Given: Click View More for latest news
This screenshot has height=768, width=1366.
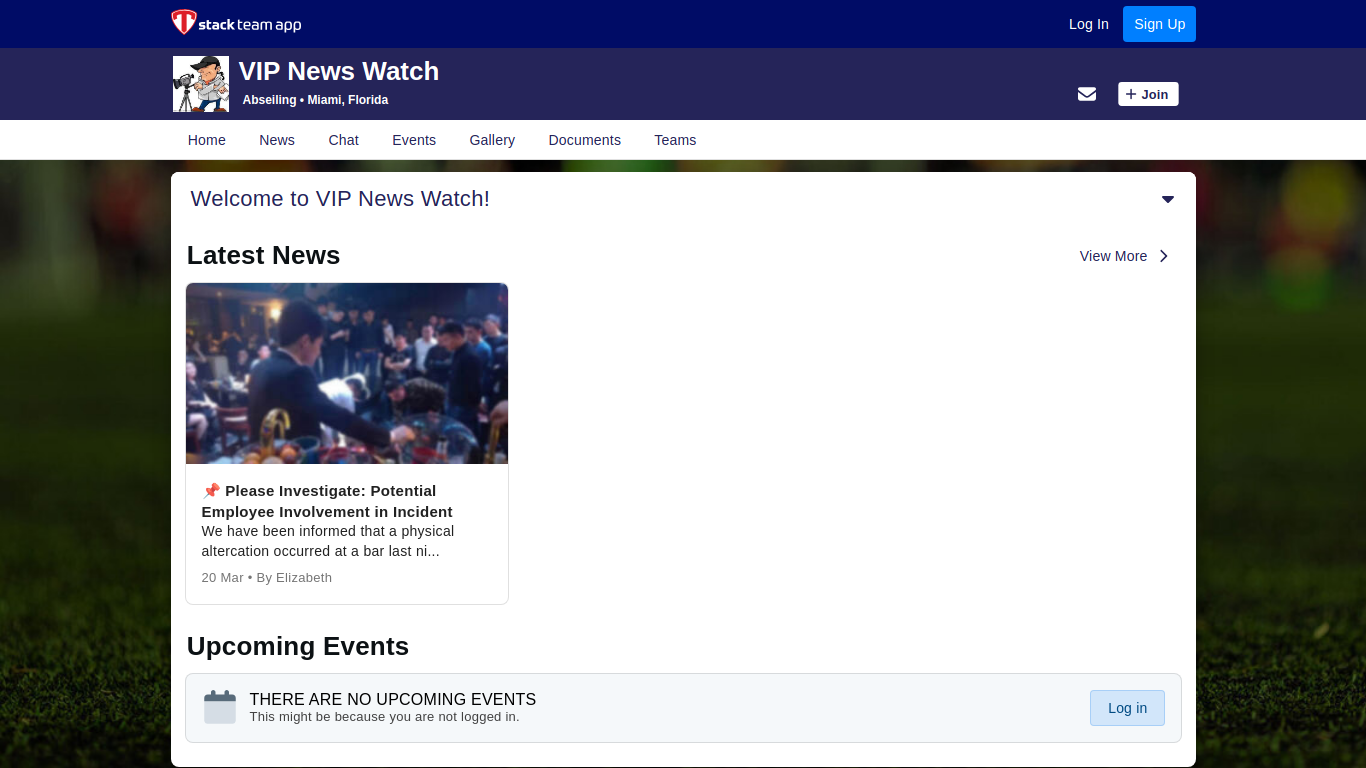Looking at the screenshot, I should tap(1113, 256).
